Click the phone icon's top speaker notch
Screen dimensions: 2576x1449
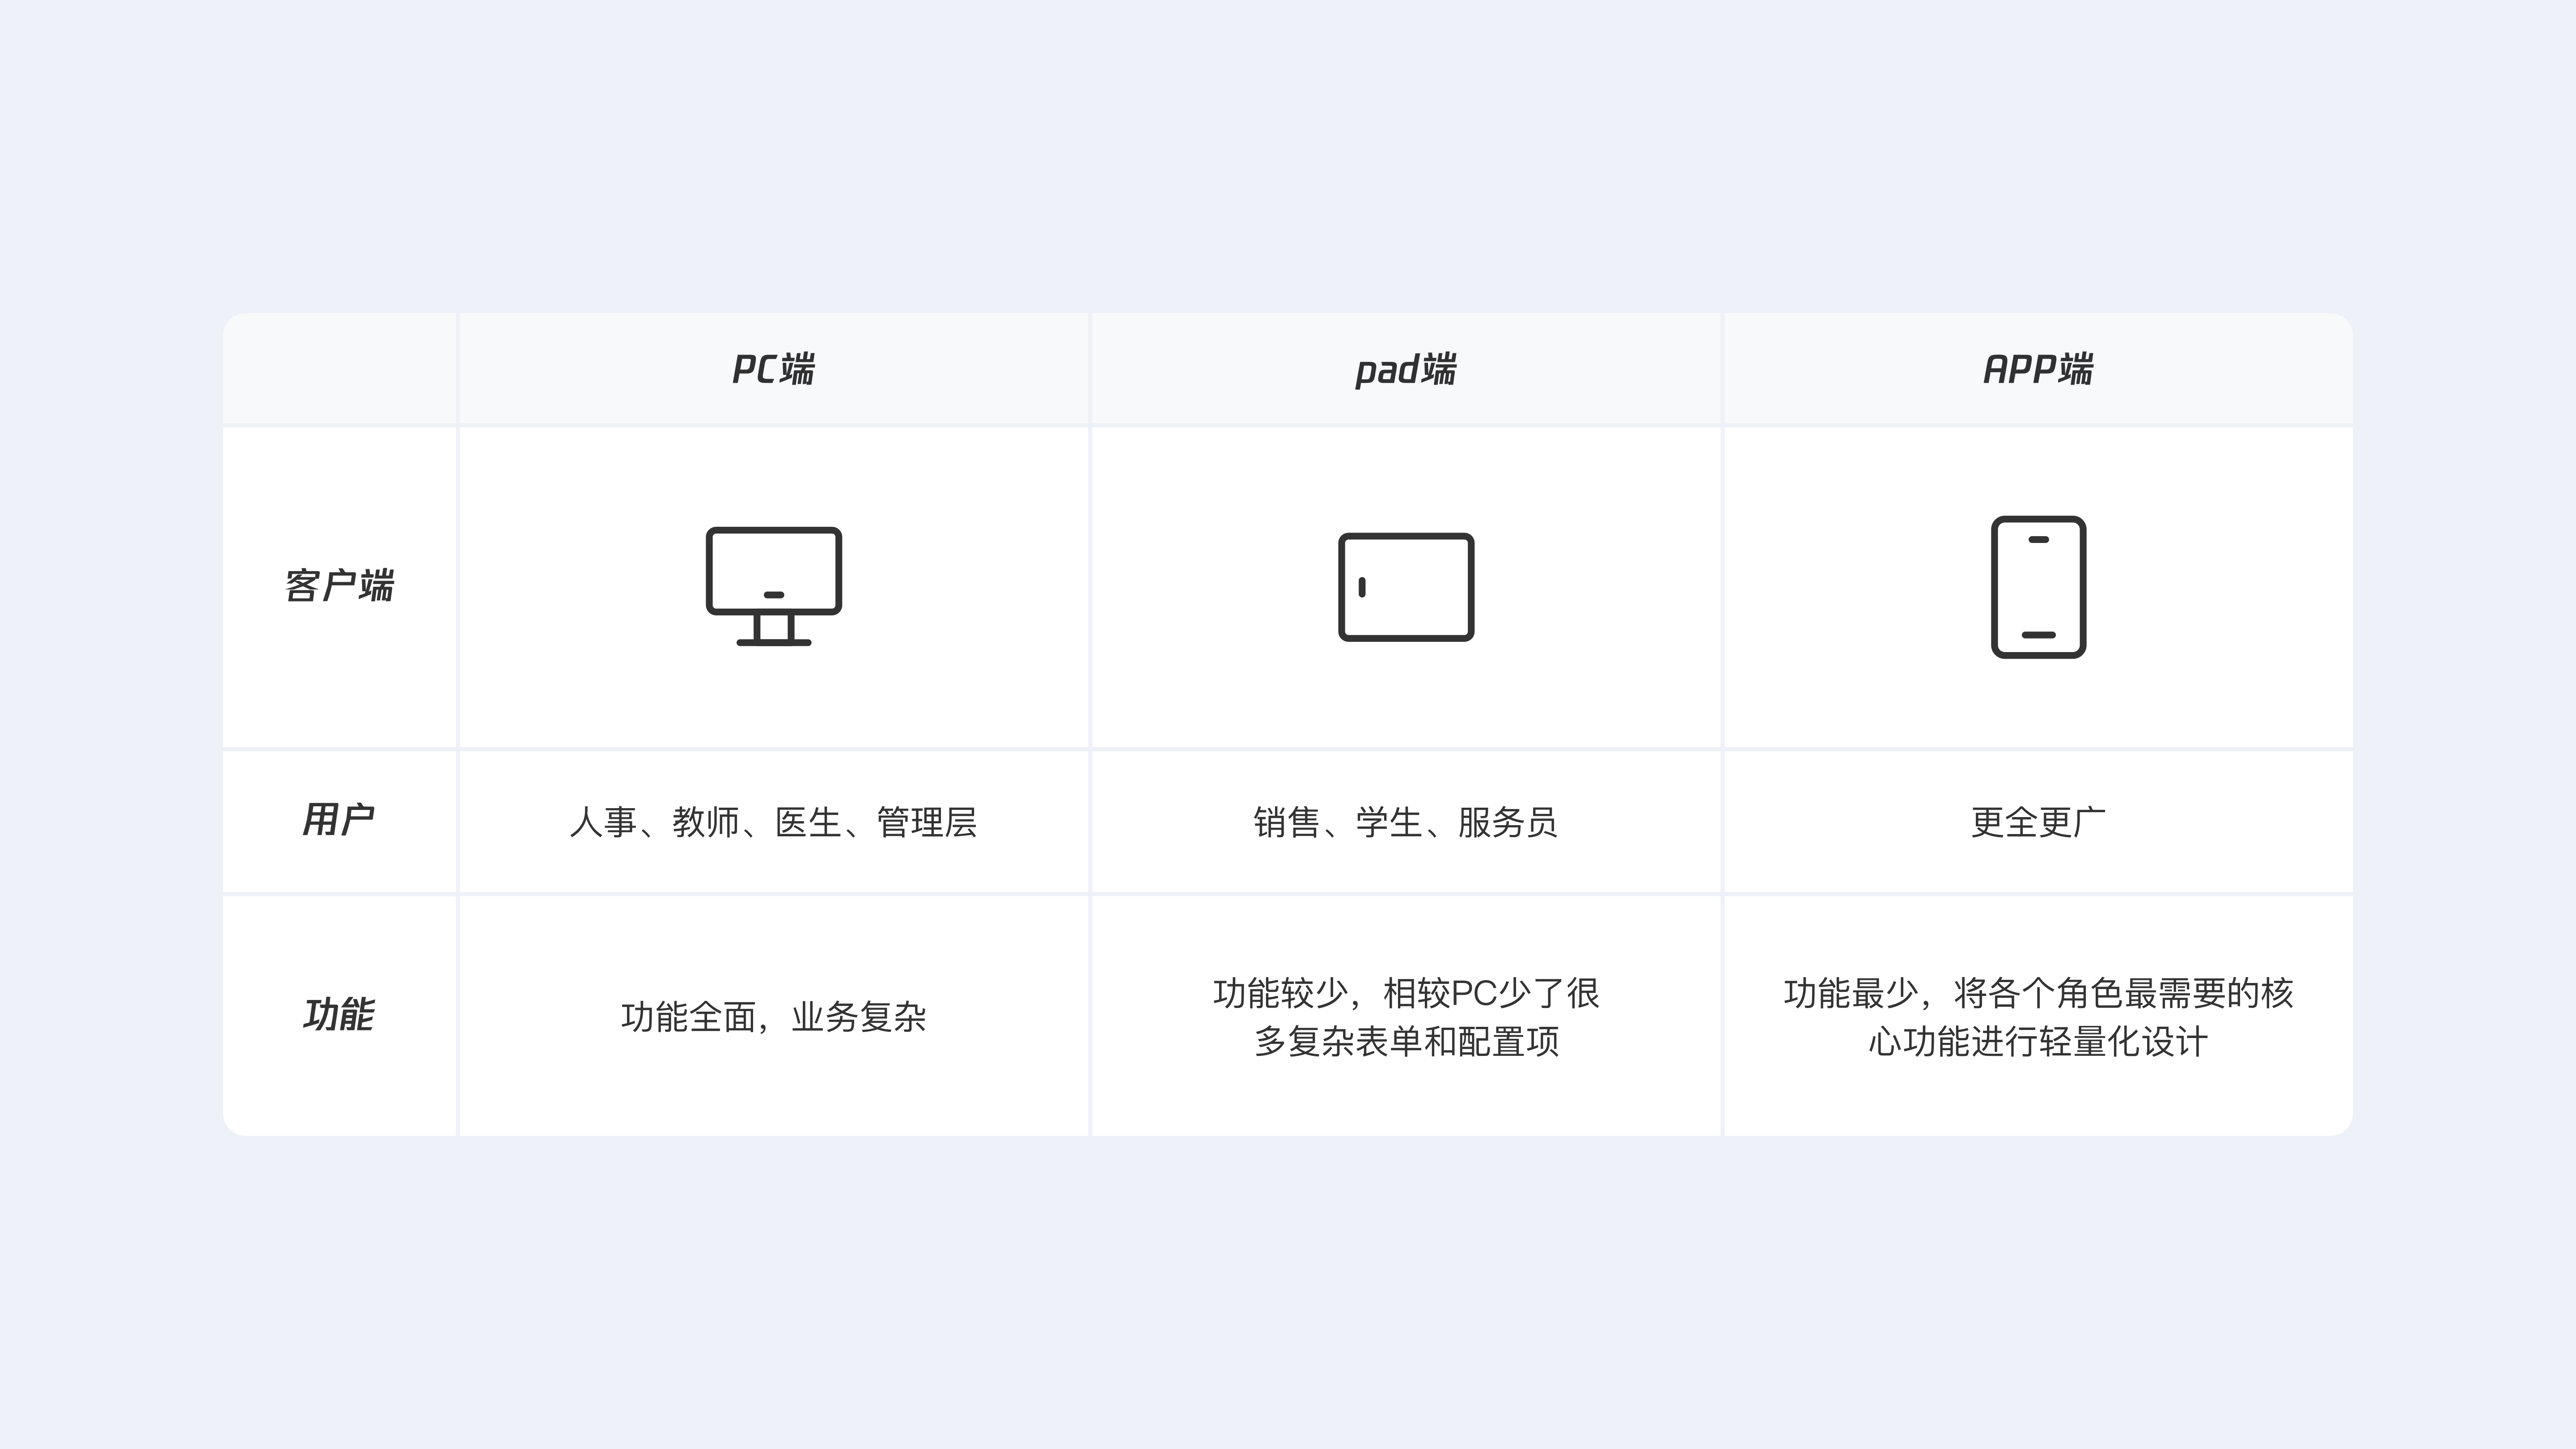coord(2038,540)
